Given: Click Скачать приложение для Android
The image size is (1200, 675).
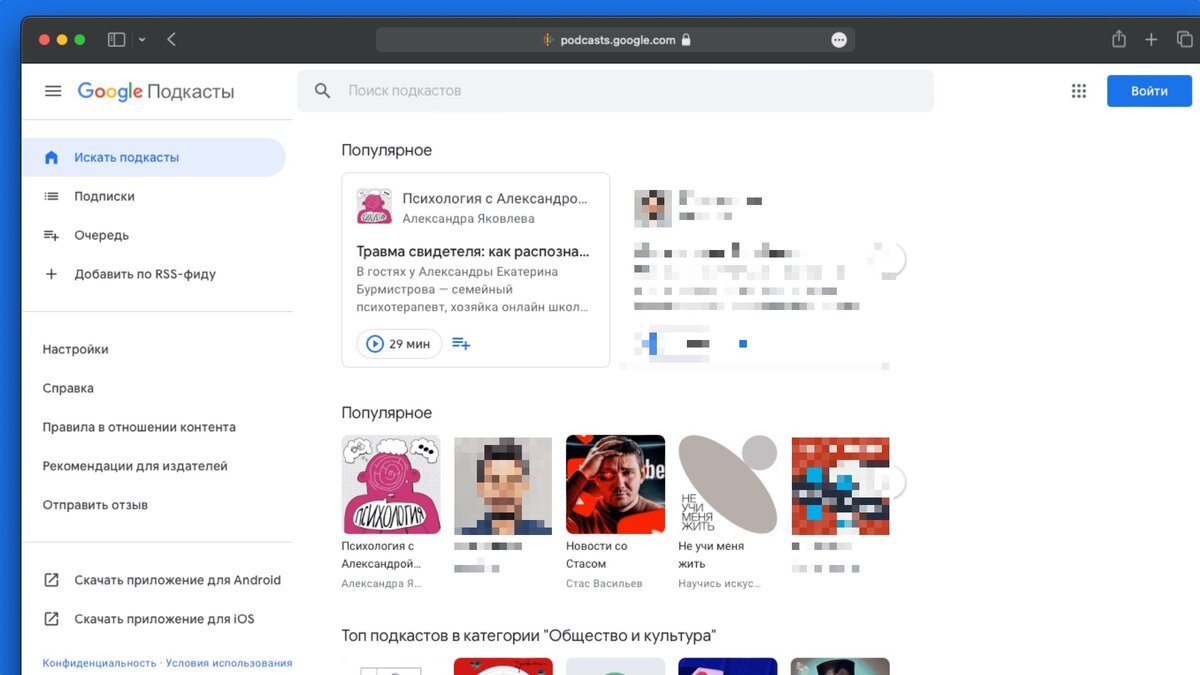Looking at the screenshot, I should pyautogui.click(x=177, y=580).
